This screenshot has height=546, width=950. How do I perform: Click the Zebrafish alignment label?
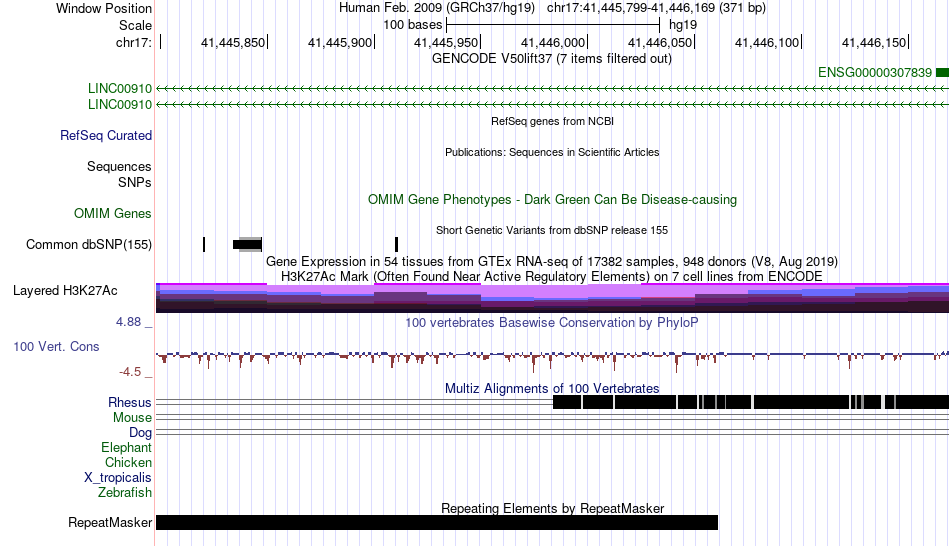(125, 493)
